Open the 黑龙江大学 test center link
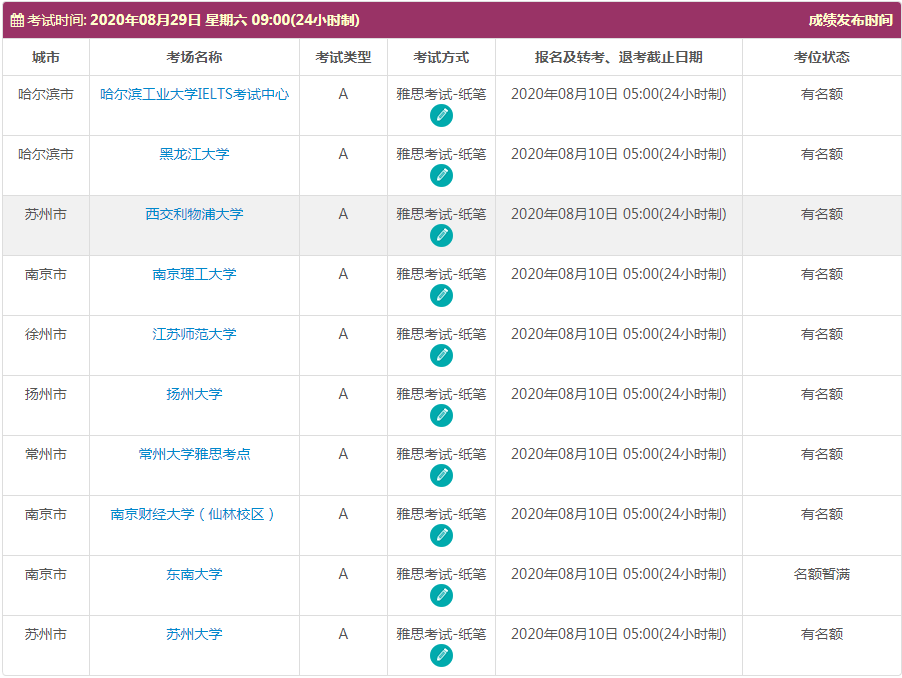902x678 pixels. tap(195, 154)
